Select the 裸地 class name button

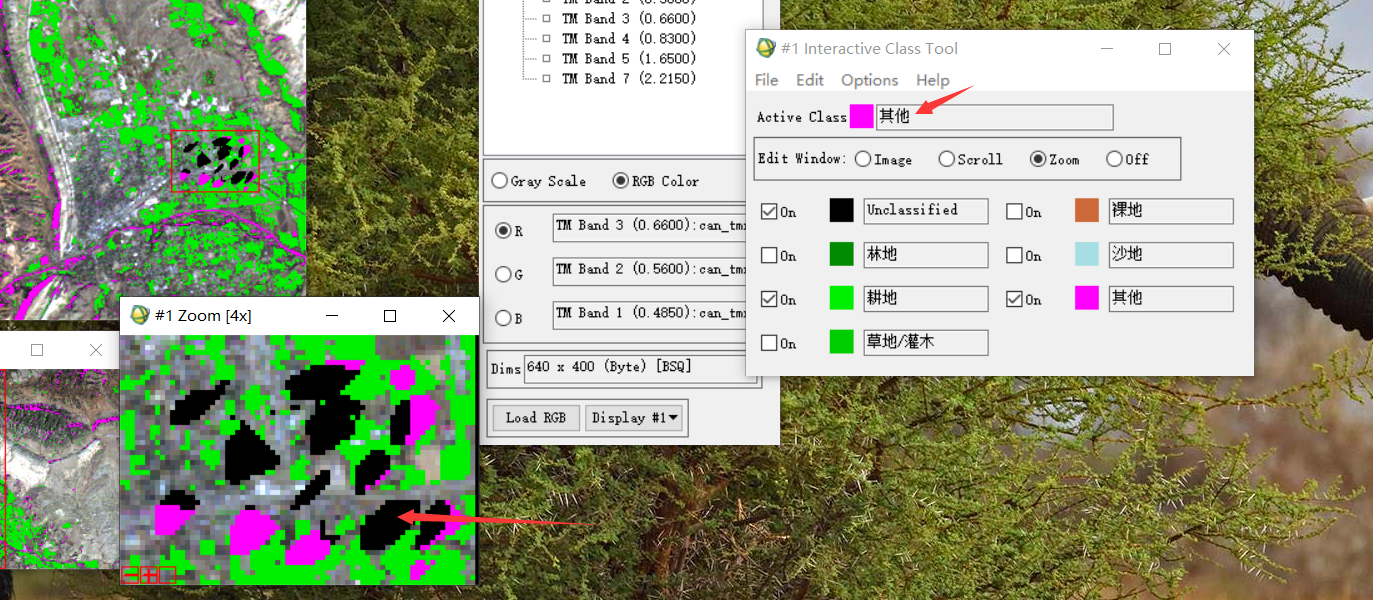point(1171,211)
